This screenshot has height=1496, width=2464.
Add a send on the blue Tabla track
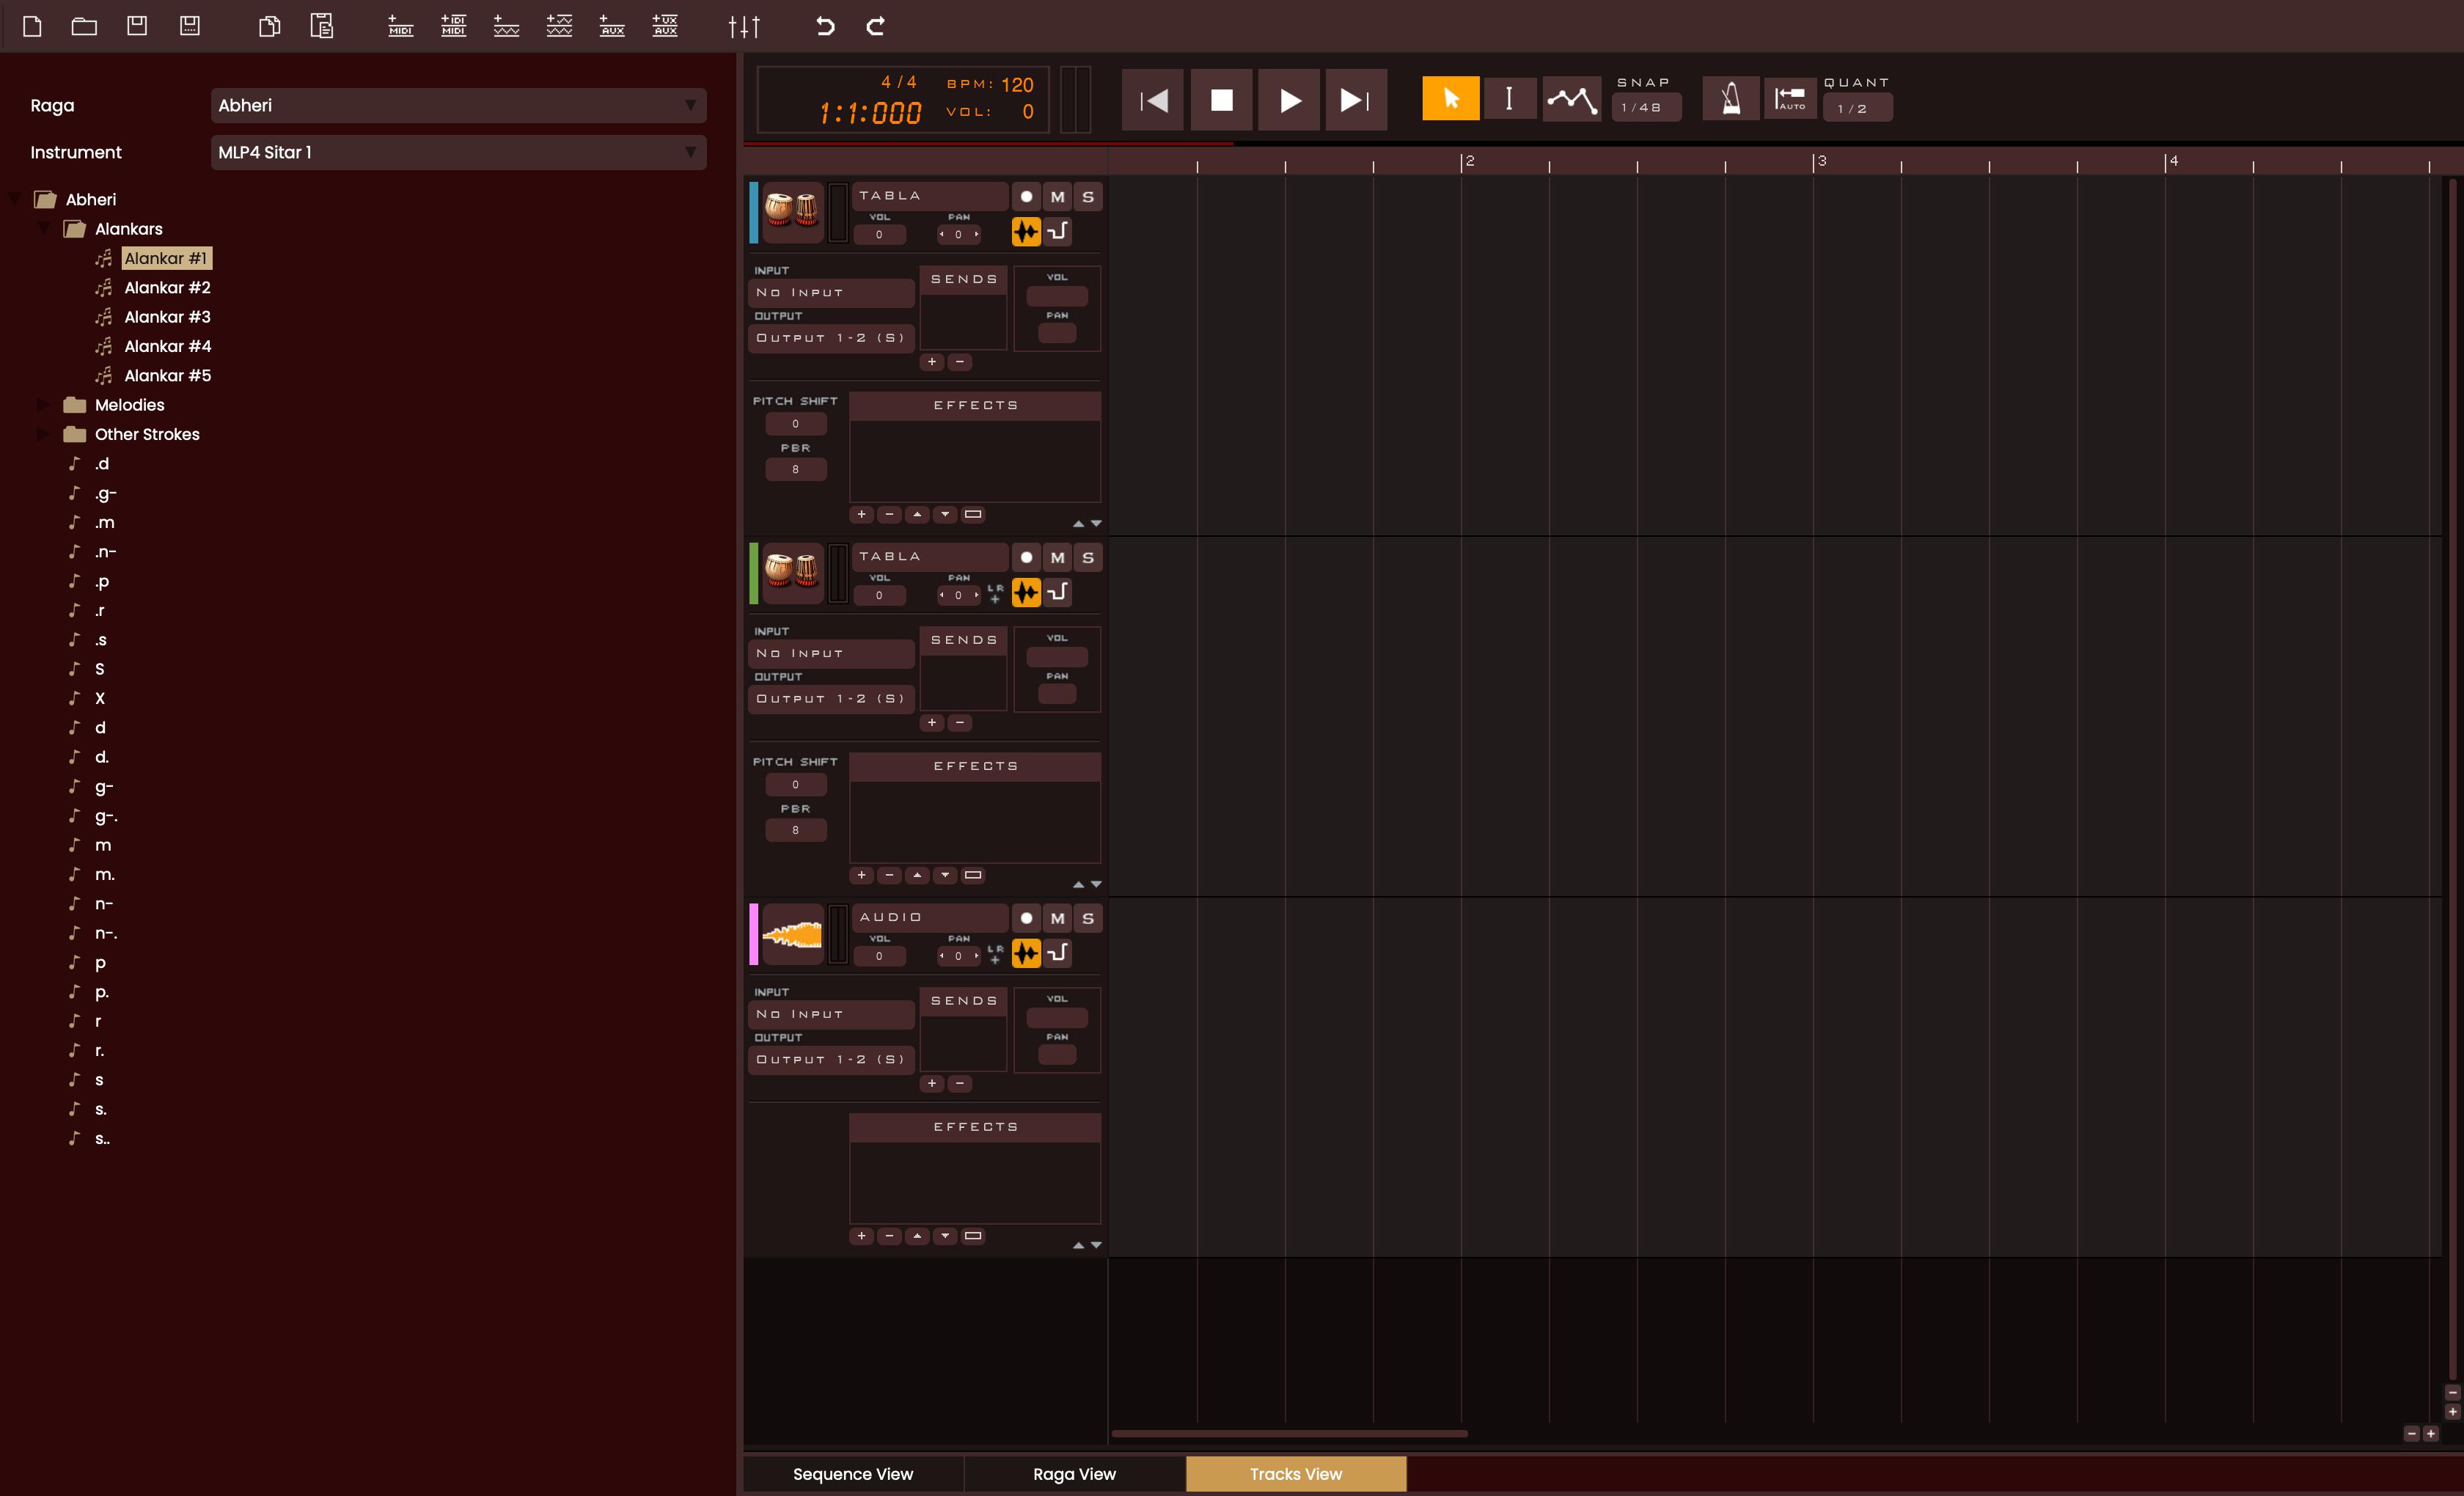tap(932, 362)
